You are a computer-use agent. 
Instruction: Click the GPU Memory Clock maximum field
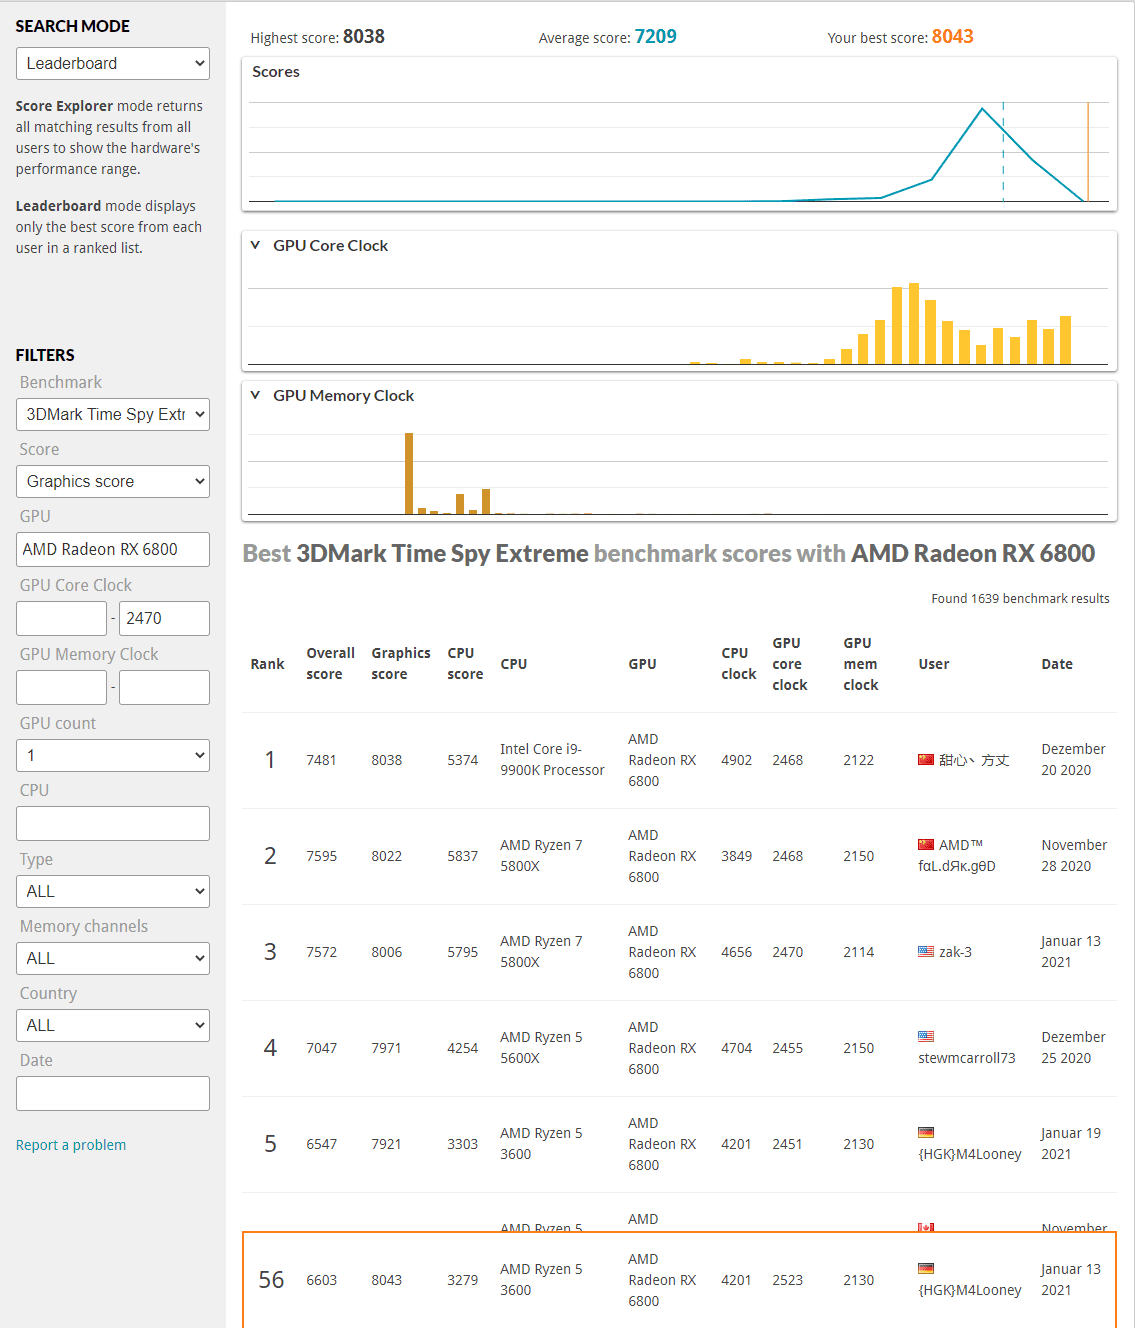pyautogui.click(x=164, y=687)
